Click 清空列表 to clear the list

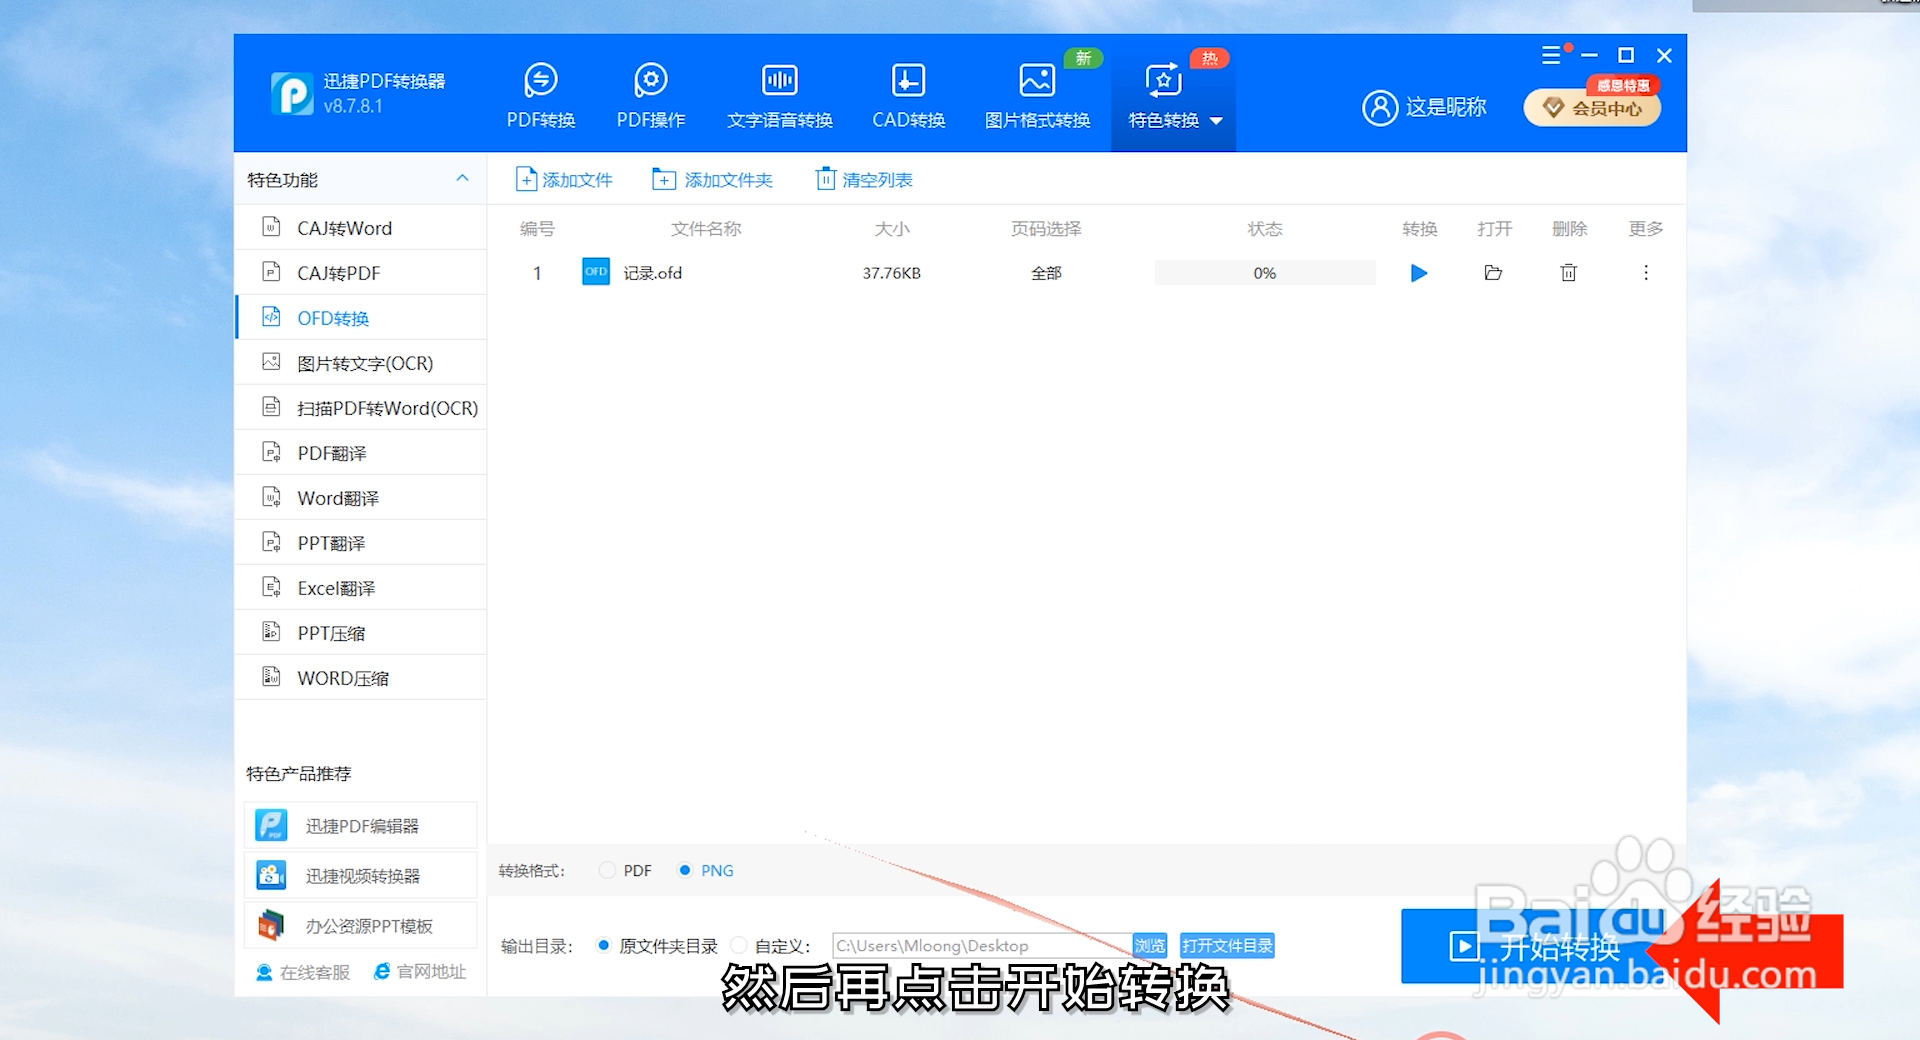pyautogui.click(x=864, y=180)
